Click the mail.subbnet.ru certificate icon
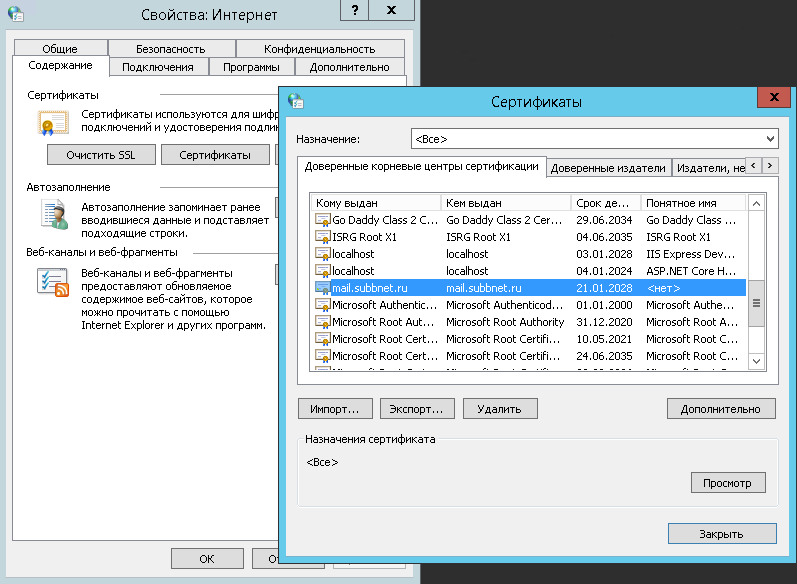 [322, 288]
